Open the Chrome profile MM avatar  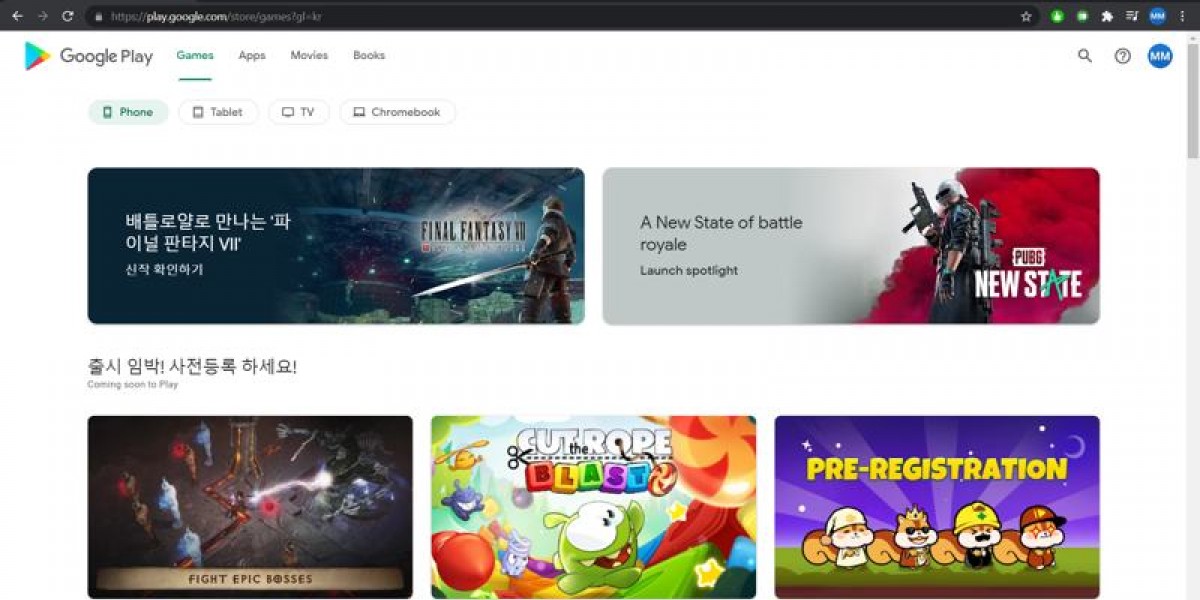coord(1157,16)
